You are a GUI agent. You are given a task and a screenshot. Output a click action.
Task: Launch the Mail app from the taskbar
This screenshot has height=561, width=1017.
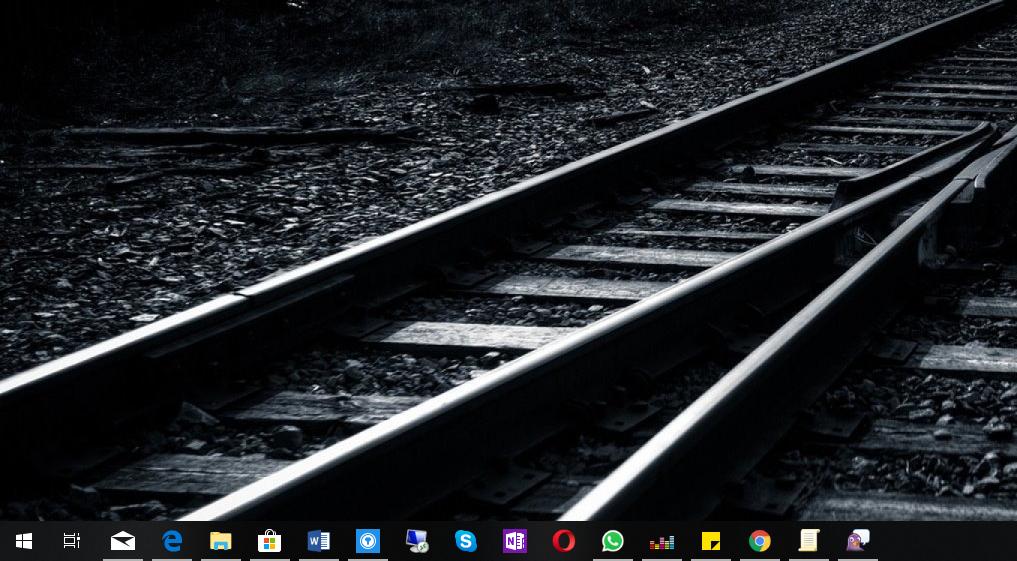123,540
